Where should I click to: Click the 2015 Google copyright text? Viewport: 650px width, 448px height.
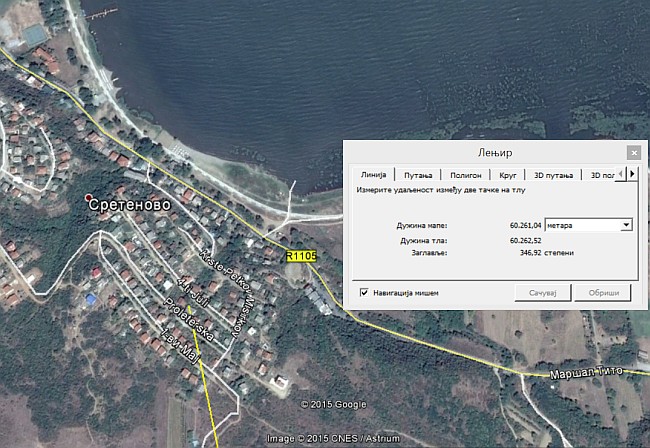click(334, 404)
